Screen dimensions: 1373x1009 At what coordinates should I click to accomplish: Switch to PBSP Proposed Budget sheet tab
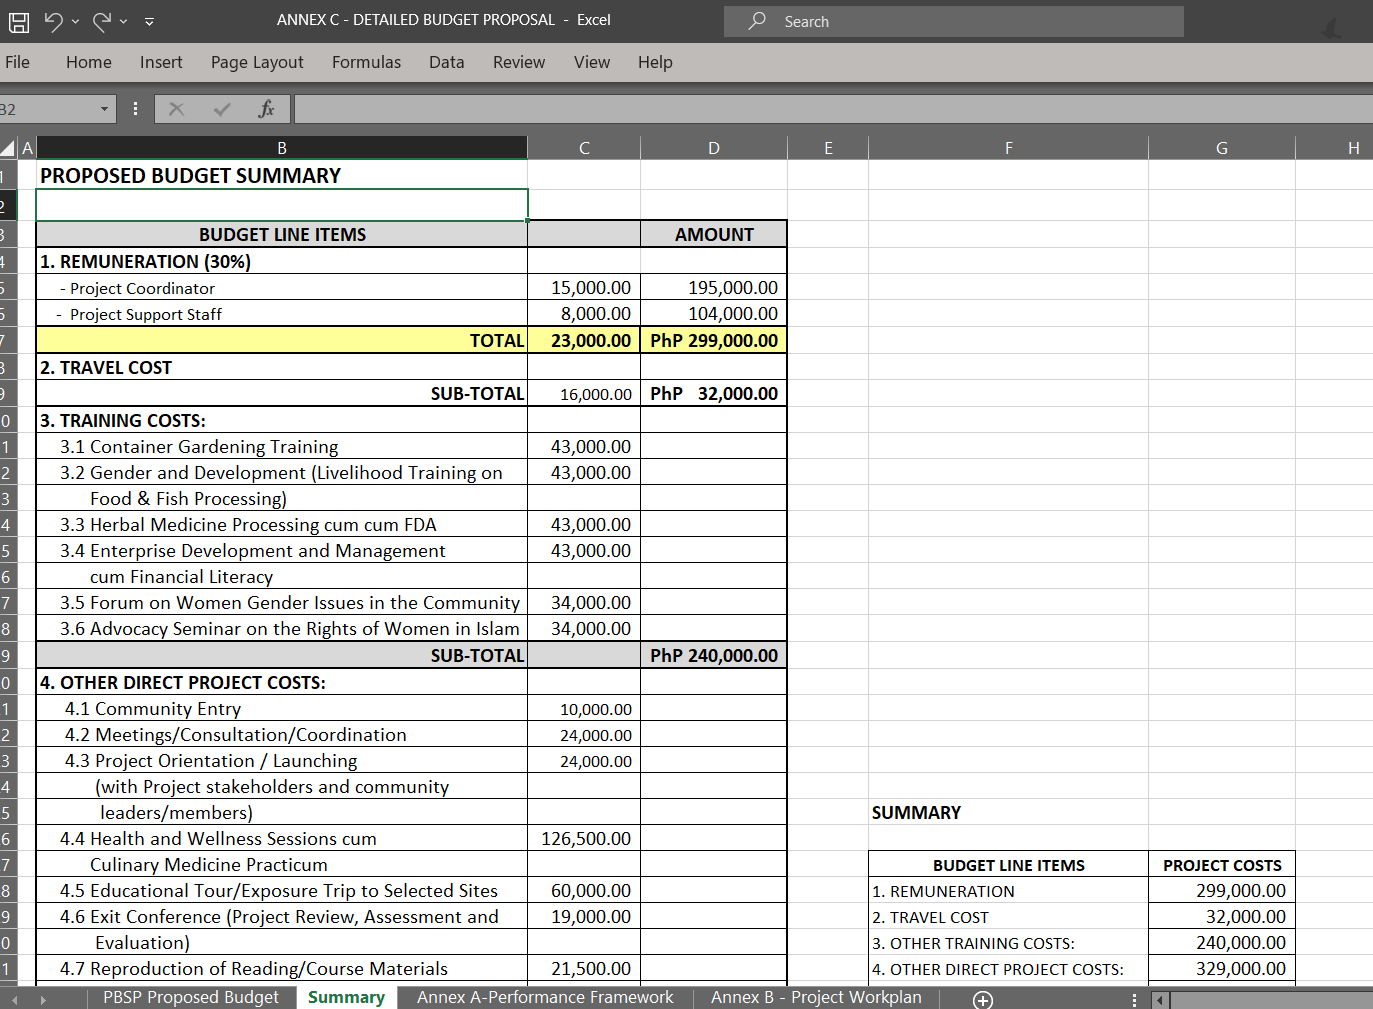coord(191,997)
